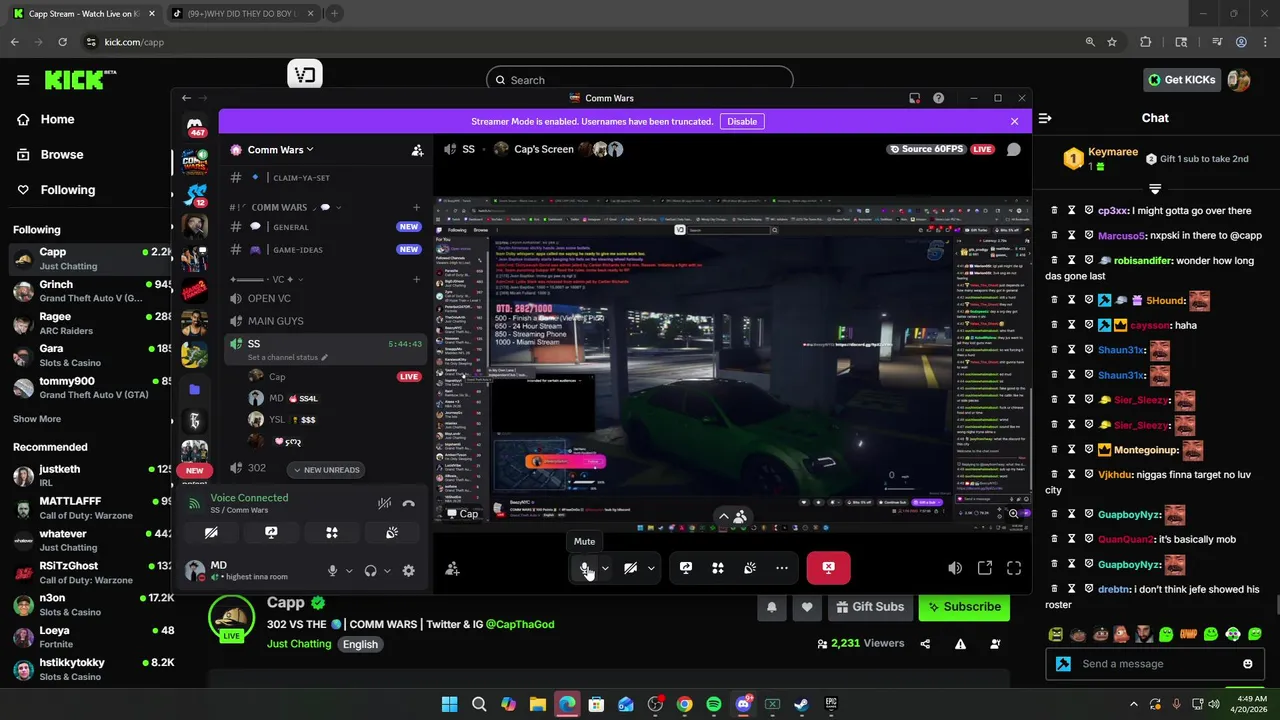
Task: Open activities icon in call control bar
Action: point(718,568)
